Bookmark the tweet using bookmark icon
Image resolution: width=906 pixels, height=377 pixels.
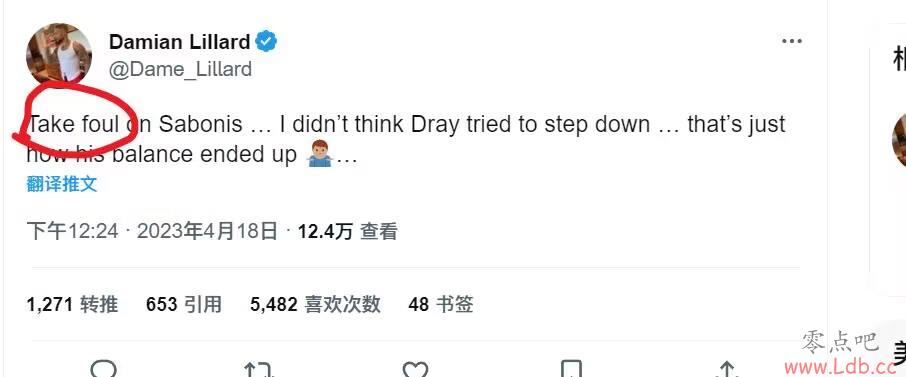571,369
